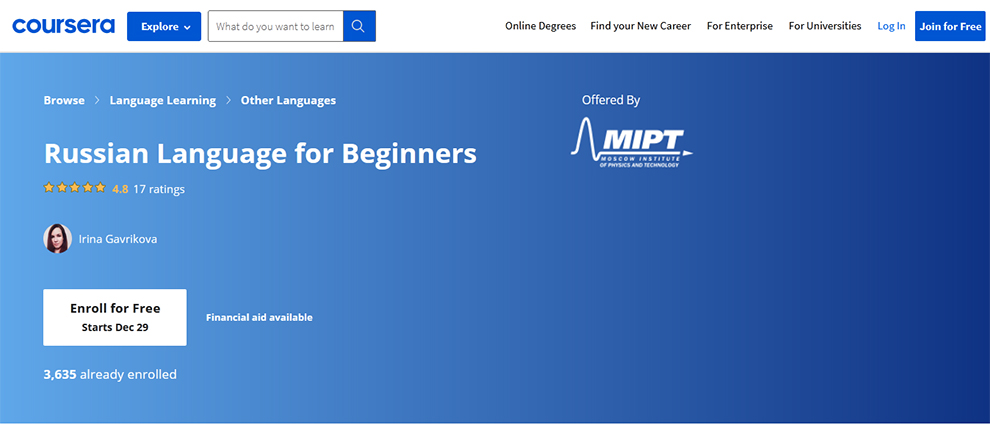
Task: Click the Log In link
Action: tap(891, 26)
